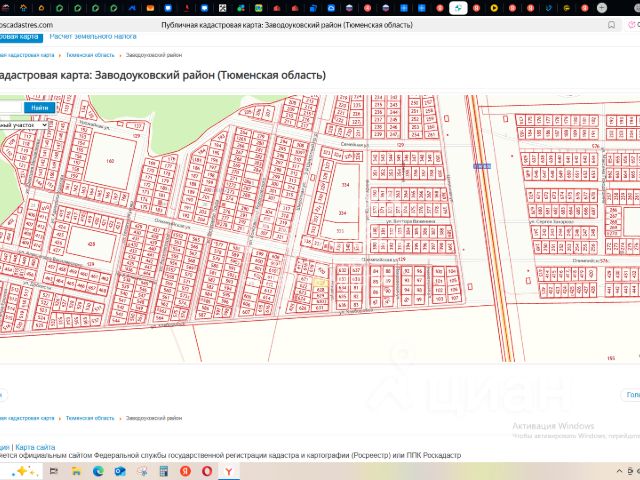The image size is (640, 480).
Task: Select land parcel 428 on the map
Action: tap(91, 244)
